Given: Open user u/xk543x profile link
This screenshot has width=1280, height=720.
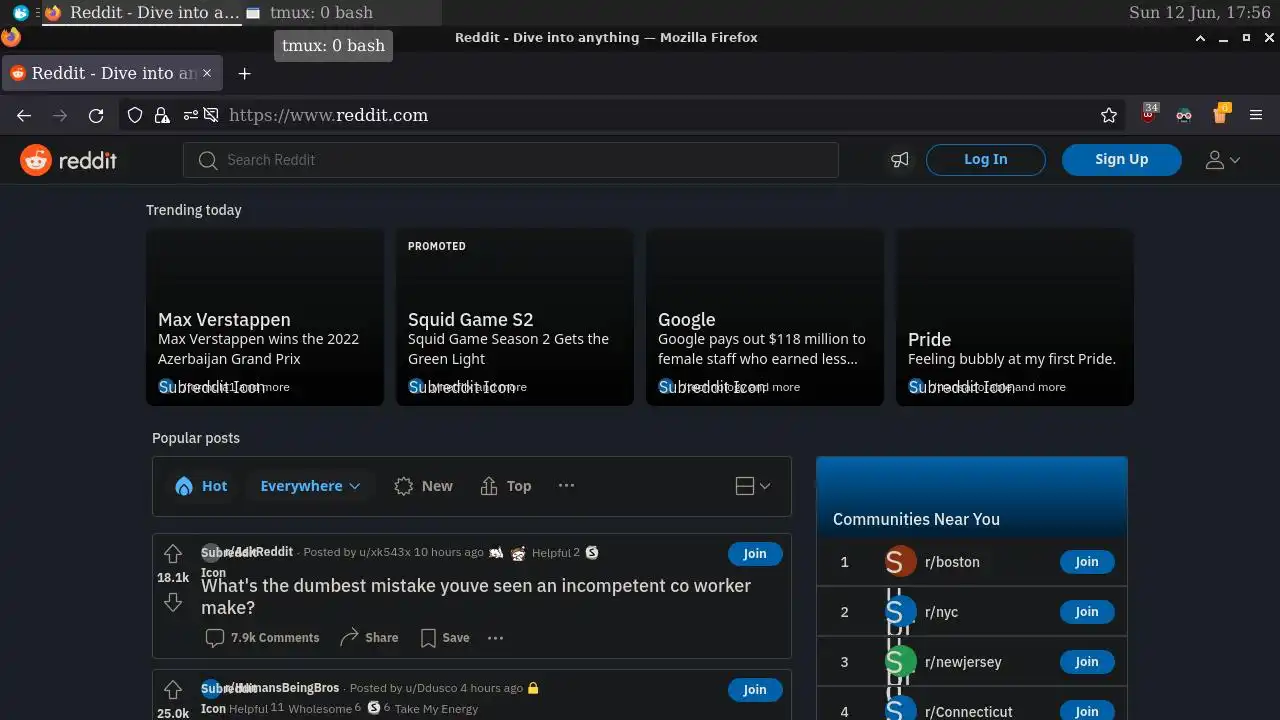Looking at the screenshot, I should point(385,552).
